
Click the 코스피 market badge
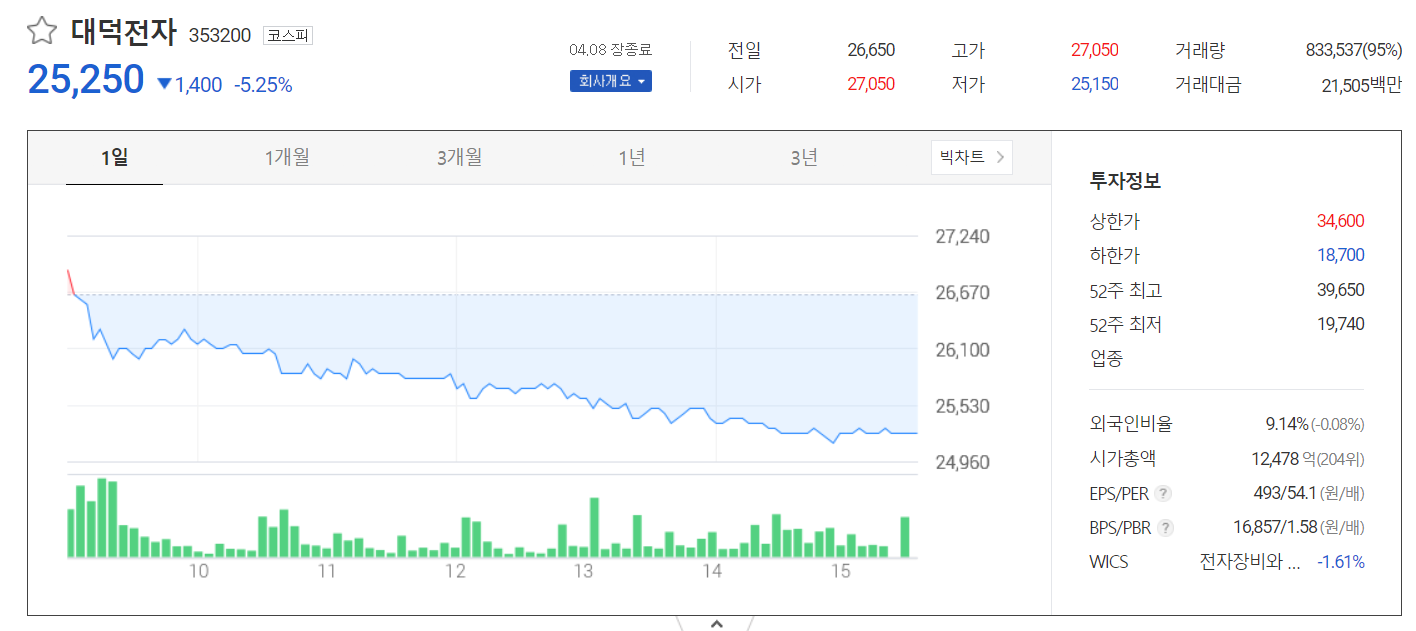[x=288, y=36]
